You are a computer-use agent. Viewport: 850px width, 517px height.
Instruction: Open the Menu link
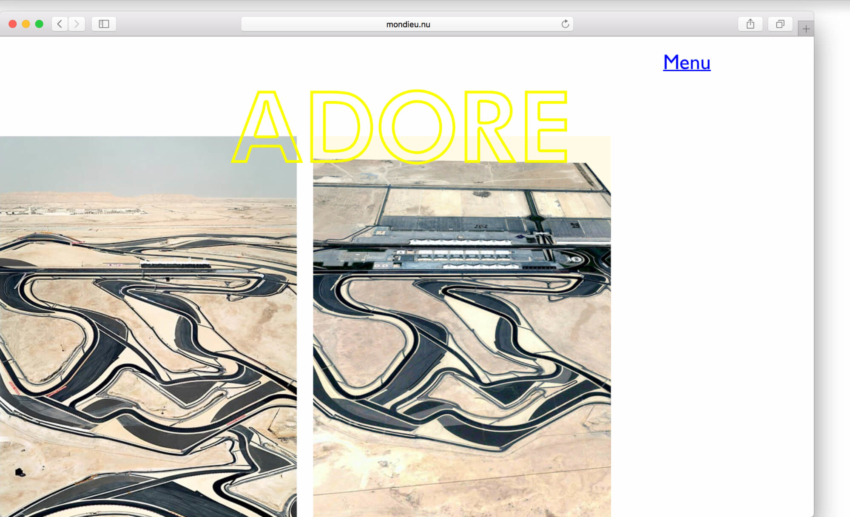click(686, 62)
